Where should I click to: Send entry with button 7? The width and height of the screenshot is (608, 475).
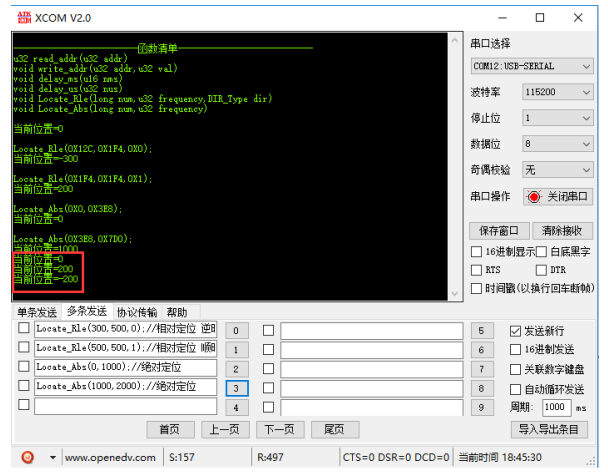click(482, 369)
